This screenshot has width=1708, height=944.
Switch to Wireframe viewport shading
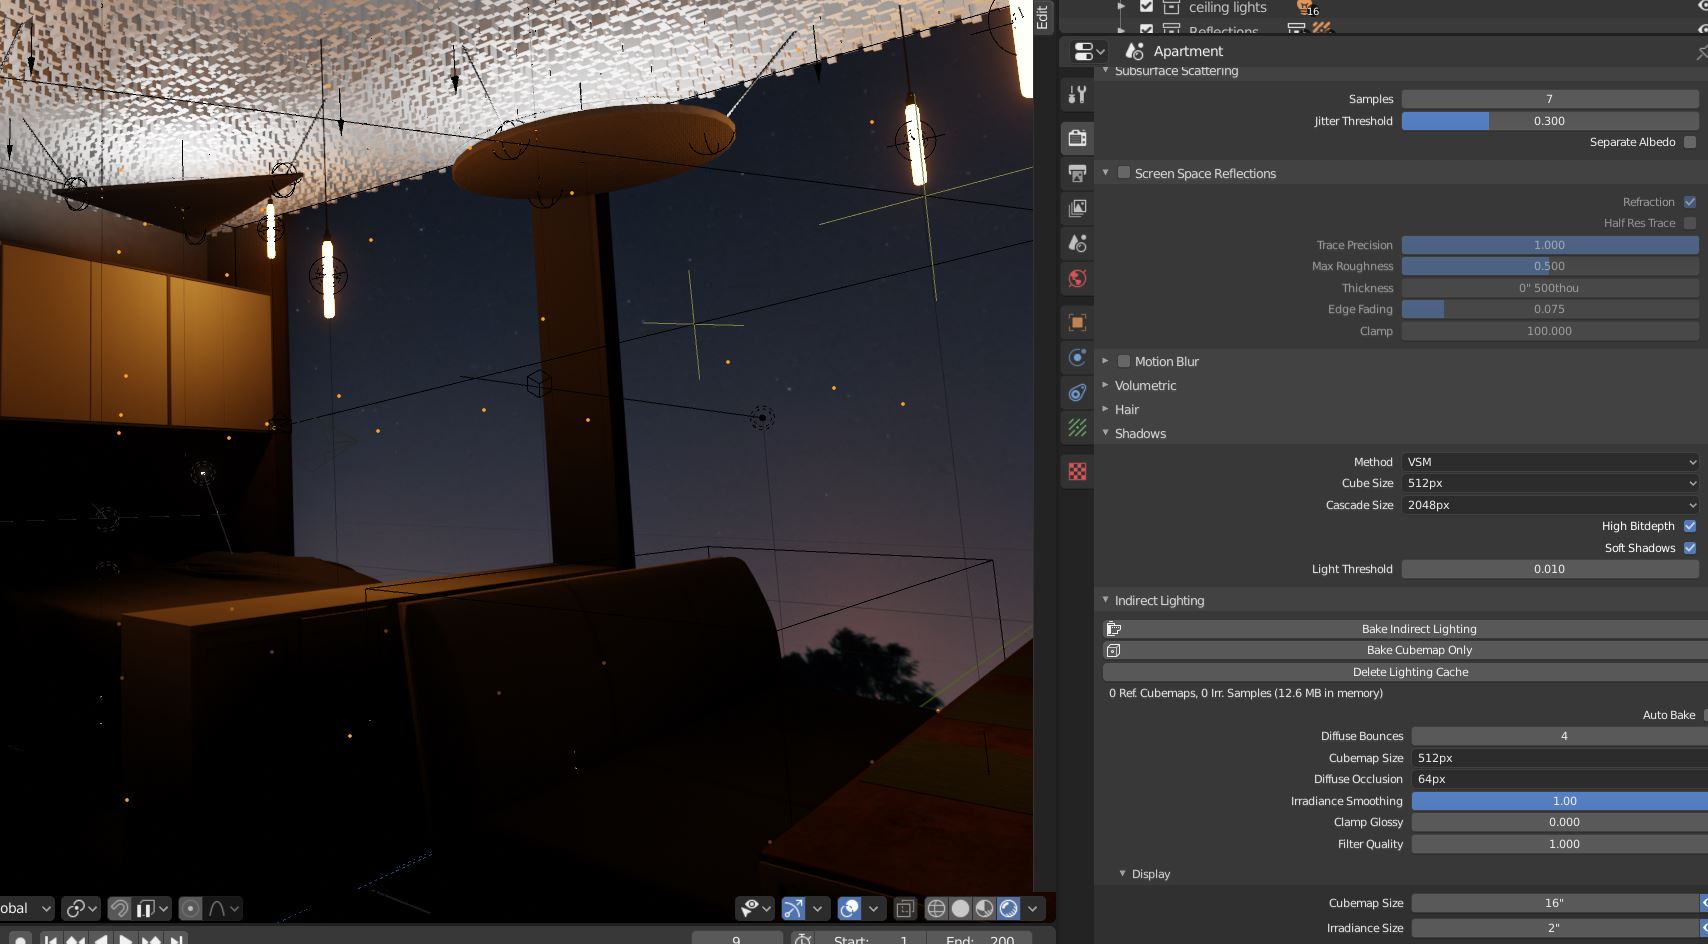938,909
